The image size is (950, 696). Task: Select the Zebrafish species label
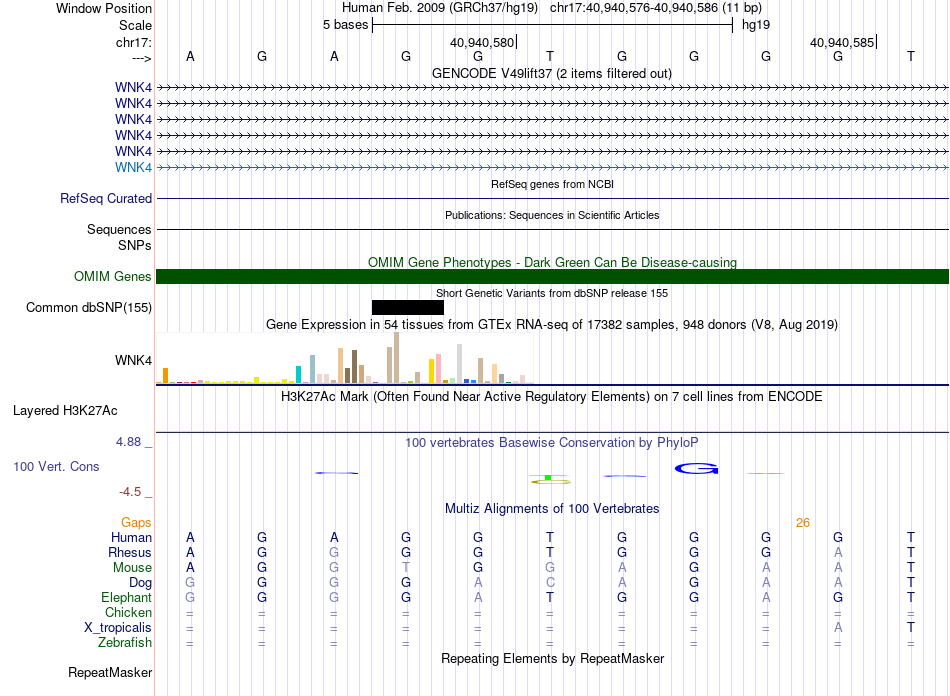[125, 642]
